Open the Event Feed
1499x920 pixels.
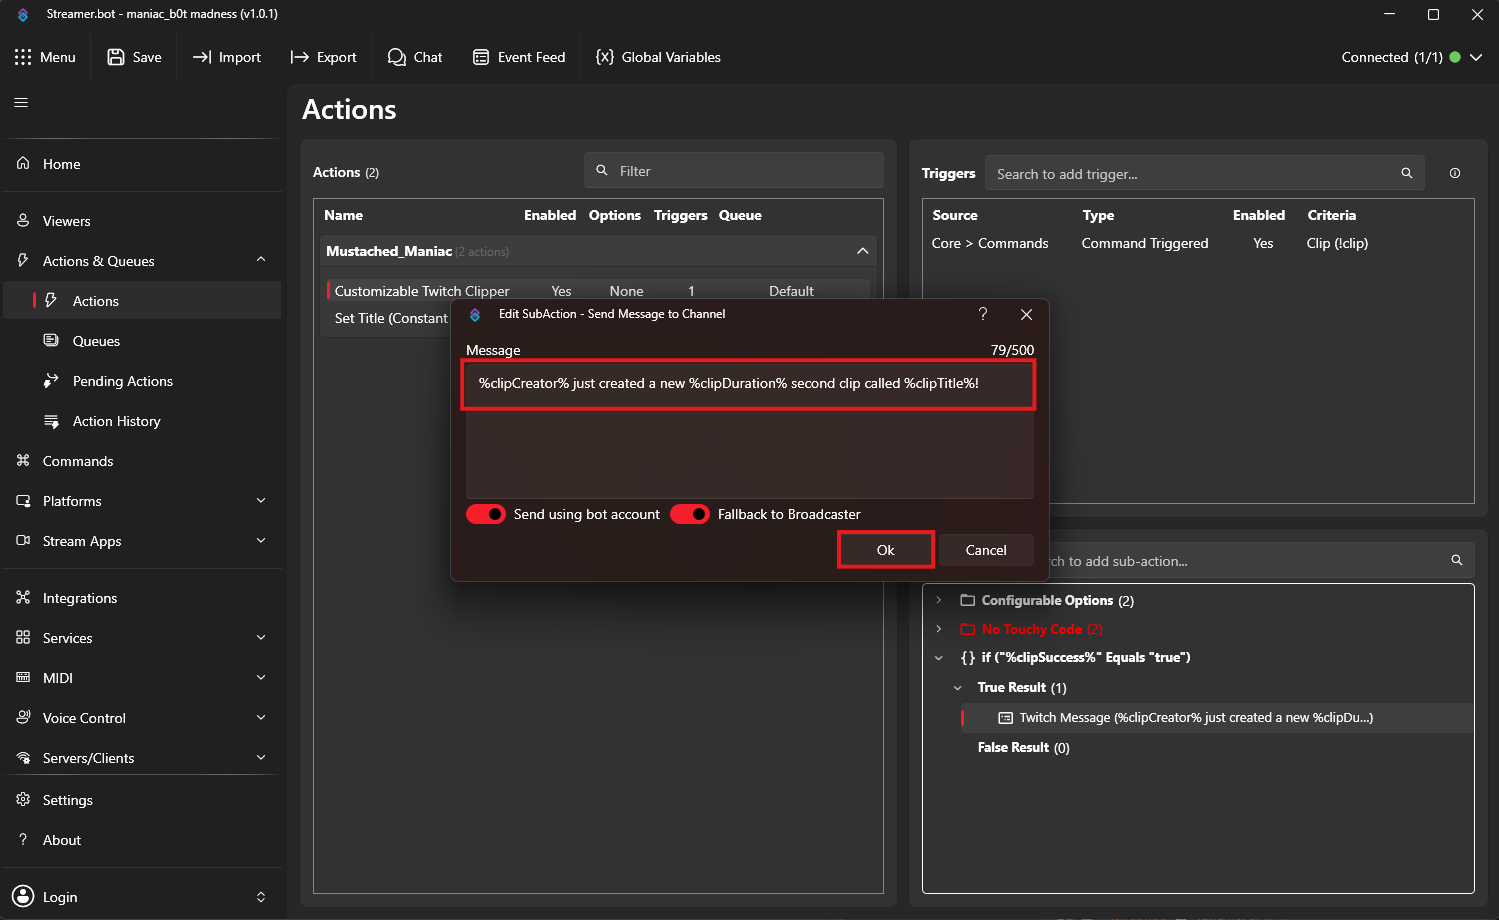[519, 57]
